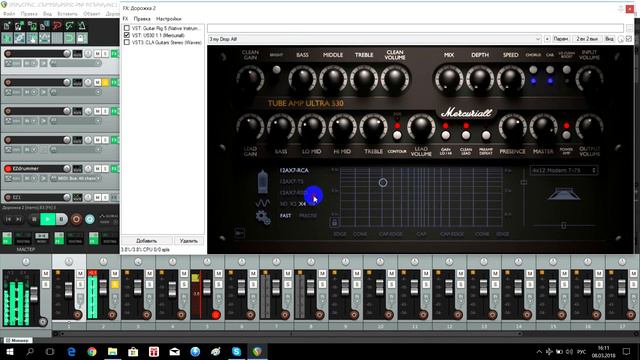Open the 4x12 Modern cabinet selector
The height and width of the screenshot is (360, 640).
tap(564, 170)
